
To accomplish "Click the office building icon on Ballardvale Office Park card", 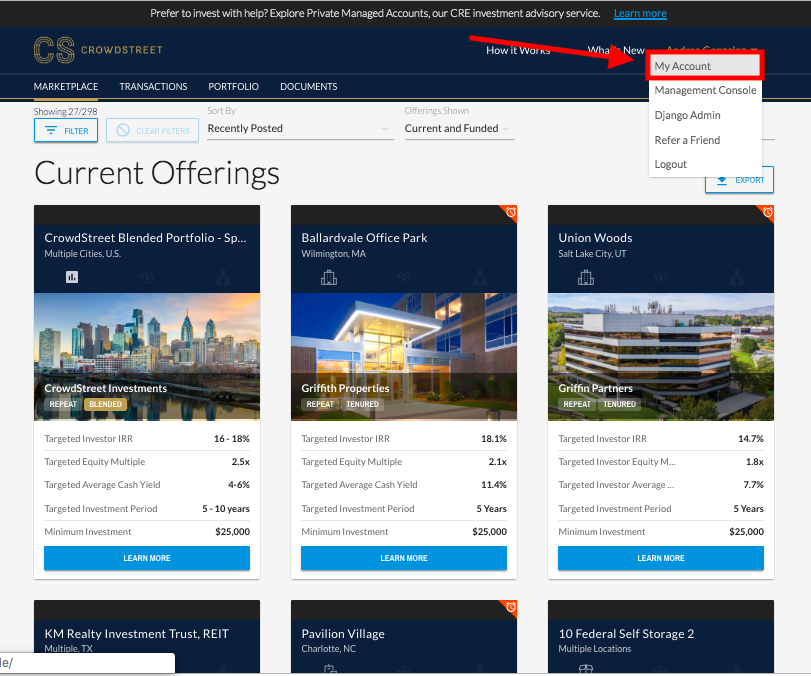I will tap(329, 278).
